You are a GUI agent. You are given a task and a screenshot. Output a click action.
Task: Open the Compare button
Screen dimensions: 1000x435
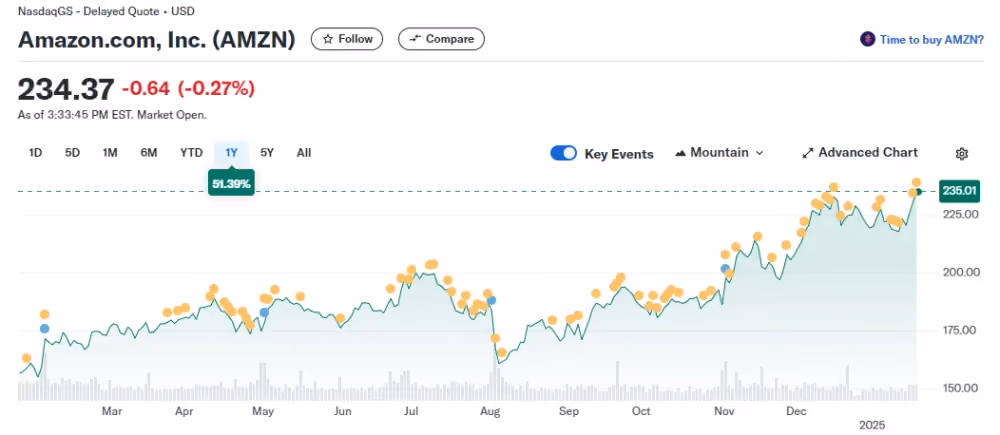441,39
